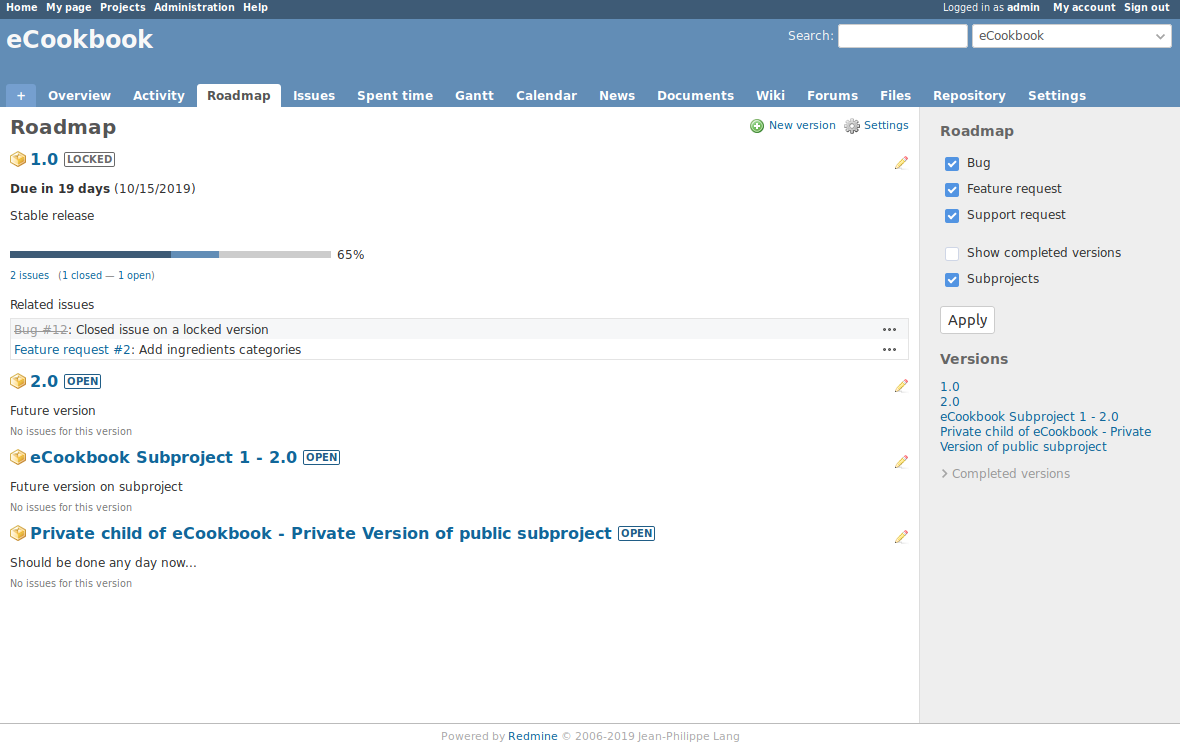Screen dimensions: 1180x747
Task: Uncheck the Support request checkbox
Action: [x=952, y=216]
